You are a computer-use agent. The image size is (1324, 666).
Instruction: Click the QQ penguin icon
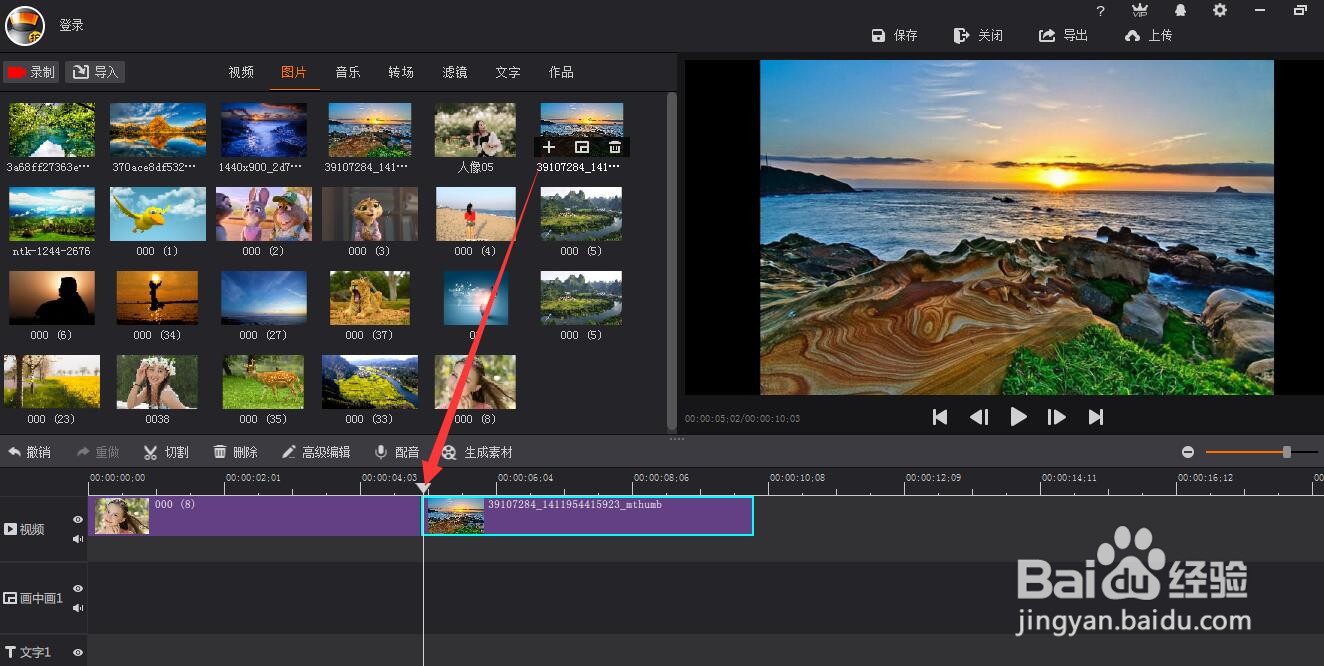click(1180, 10)
